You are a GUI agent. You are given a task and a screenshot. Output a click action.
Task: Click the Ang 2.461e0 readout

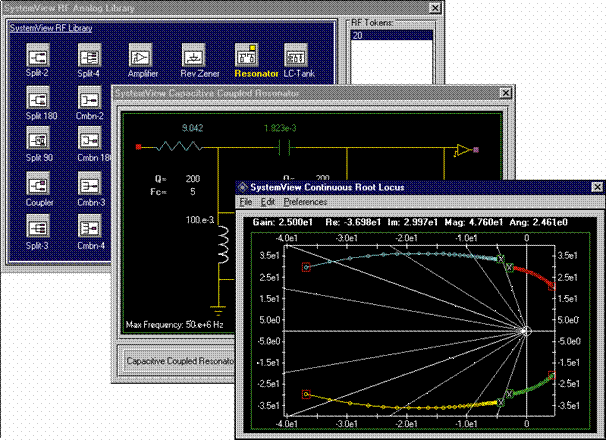[x=538, y=222]
